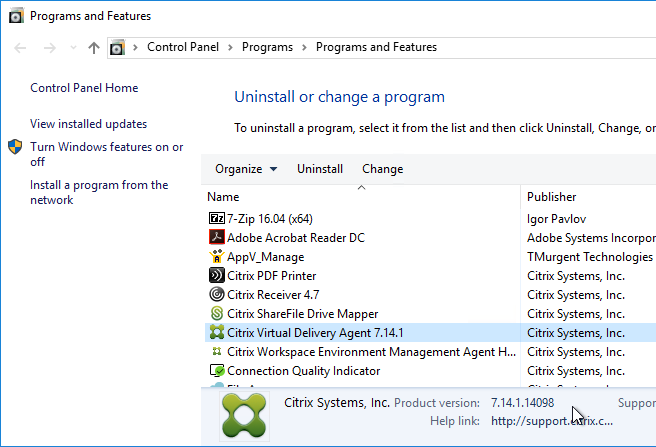The image size is (656, 447).
Task: Expand the chevron after Programs breadcrumb
Action: click(304, 47)
